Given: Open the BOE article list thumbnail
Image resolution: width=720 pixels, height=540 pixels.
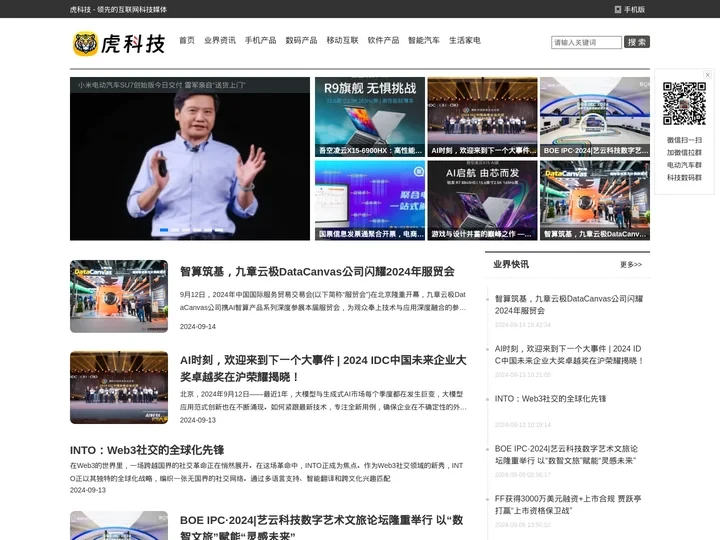Looking at the screenshot, I should tap(119, 526).
